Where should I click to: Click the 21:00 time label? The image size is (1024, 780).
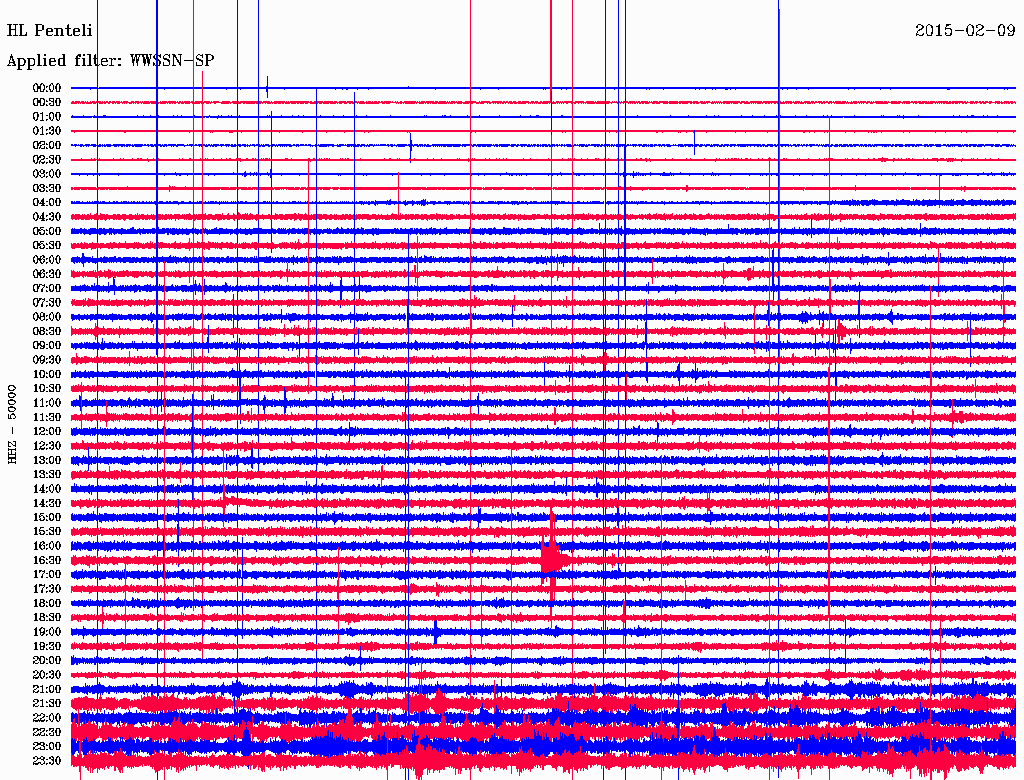pos(46,689)
